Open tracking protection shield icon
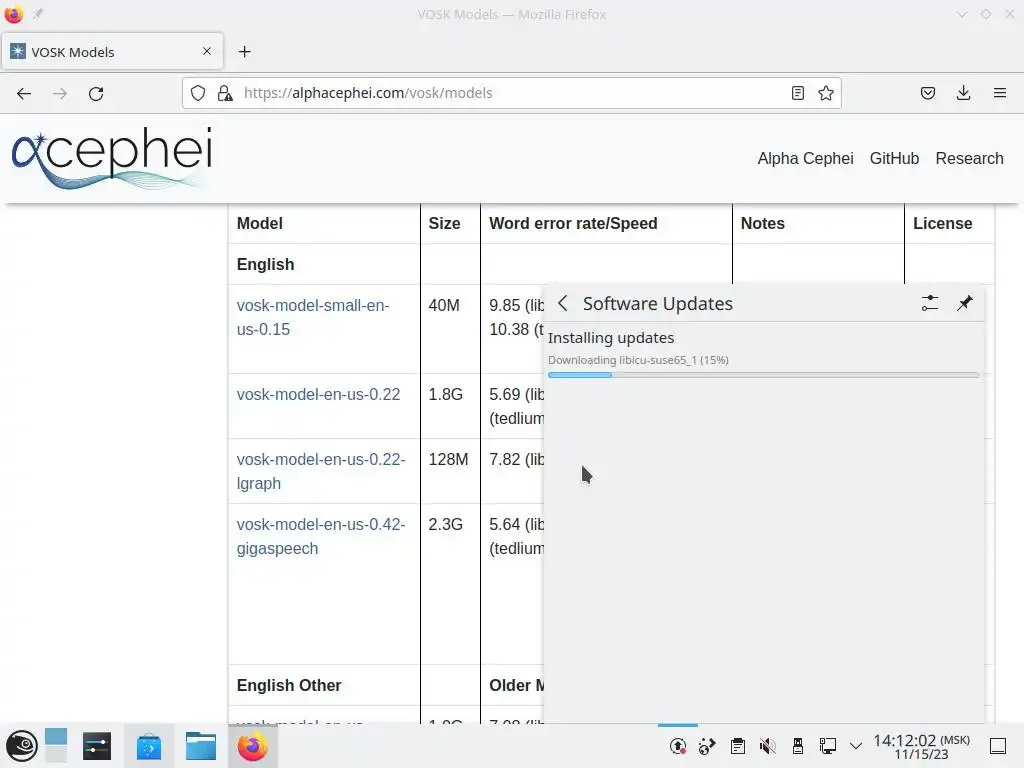Image resolution: width=1024 pixels, height=768 pixels. [198, 93]
